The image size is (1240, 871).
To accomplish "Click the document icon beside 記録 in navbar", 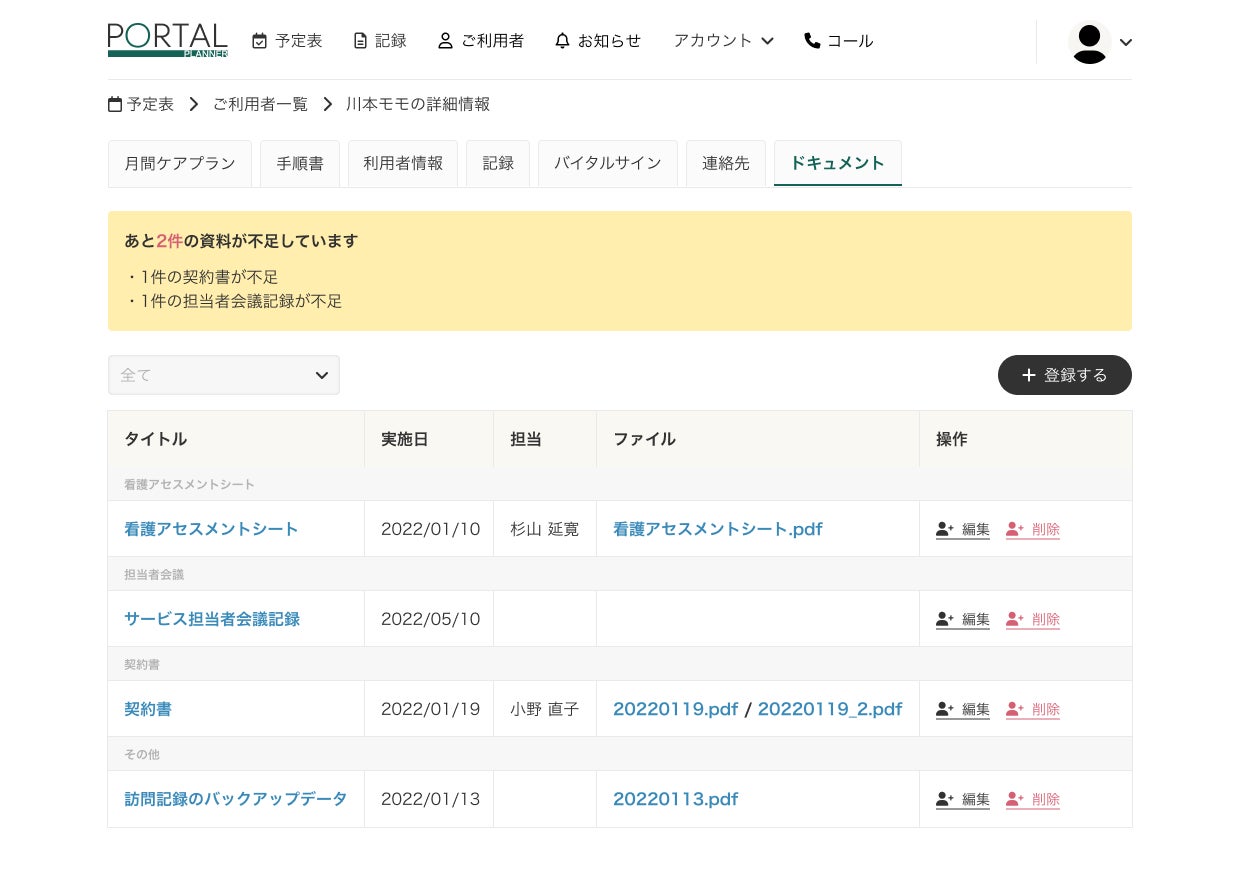I will (x=360, y=41).
